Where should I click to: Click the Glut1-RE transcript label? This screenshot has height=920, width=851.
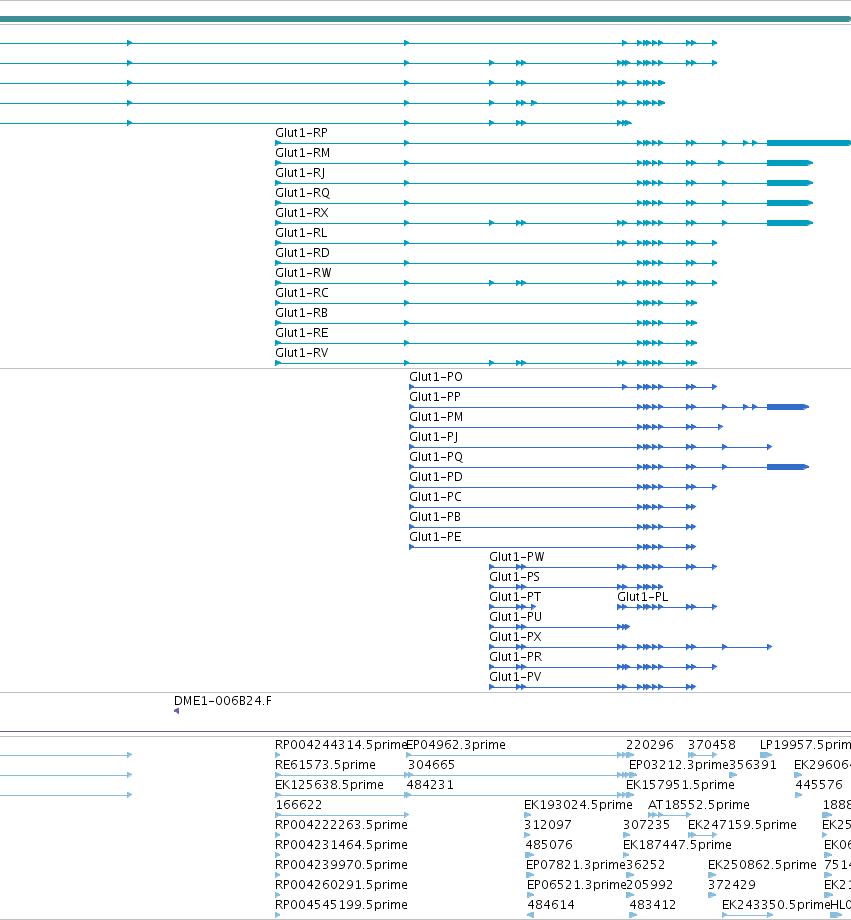pos(302,333)
